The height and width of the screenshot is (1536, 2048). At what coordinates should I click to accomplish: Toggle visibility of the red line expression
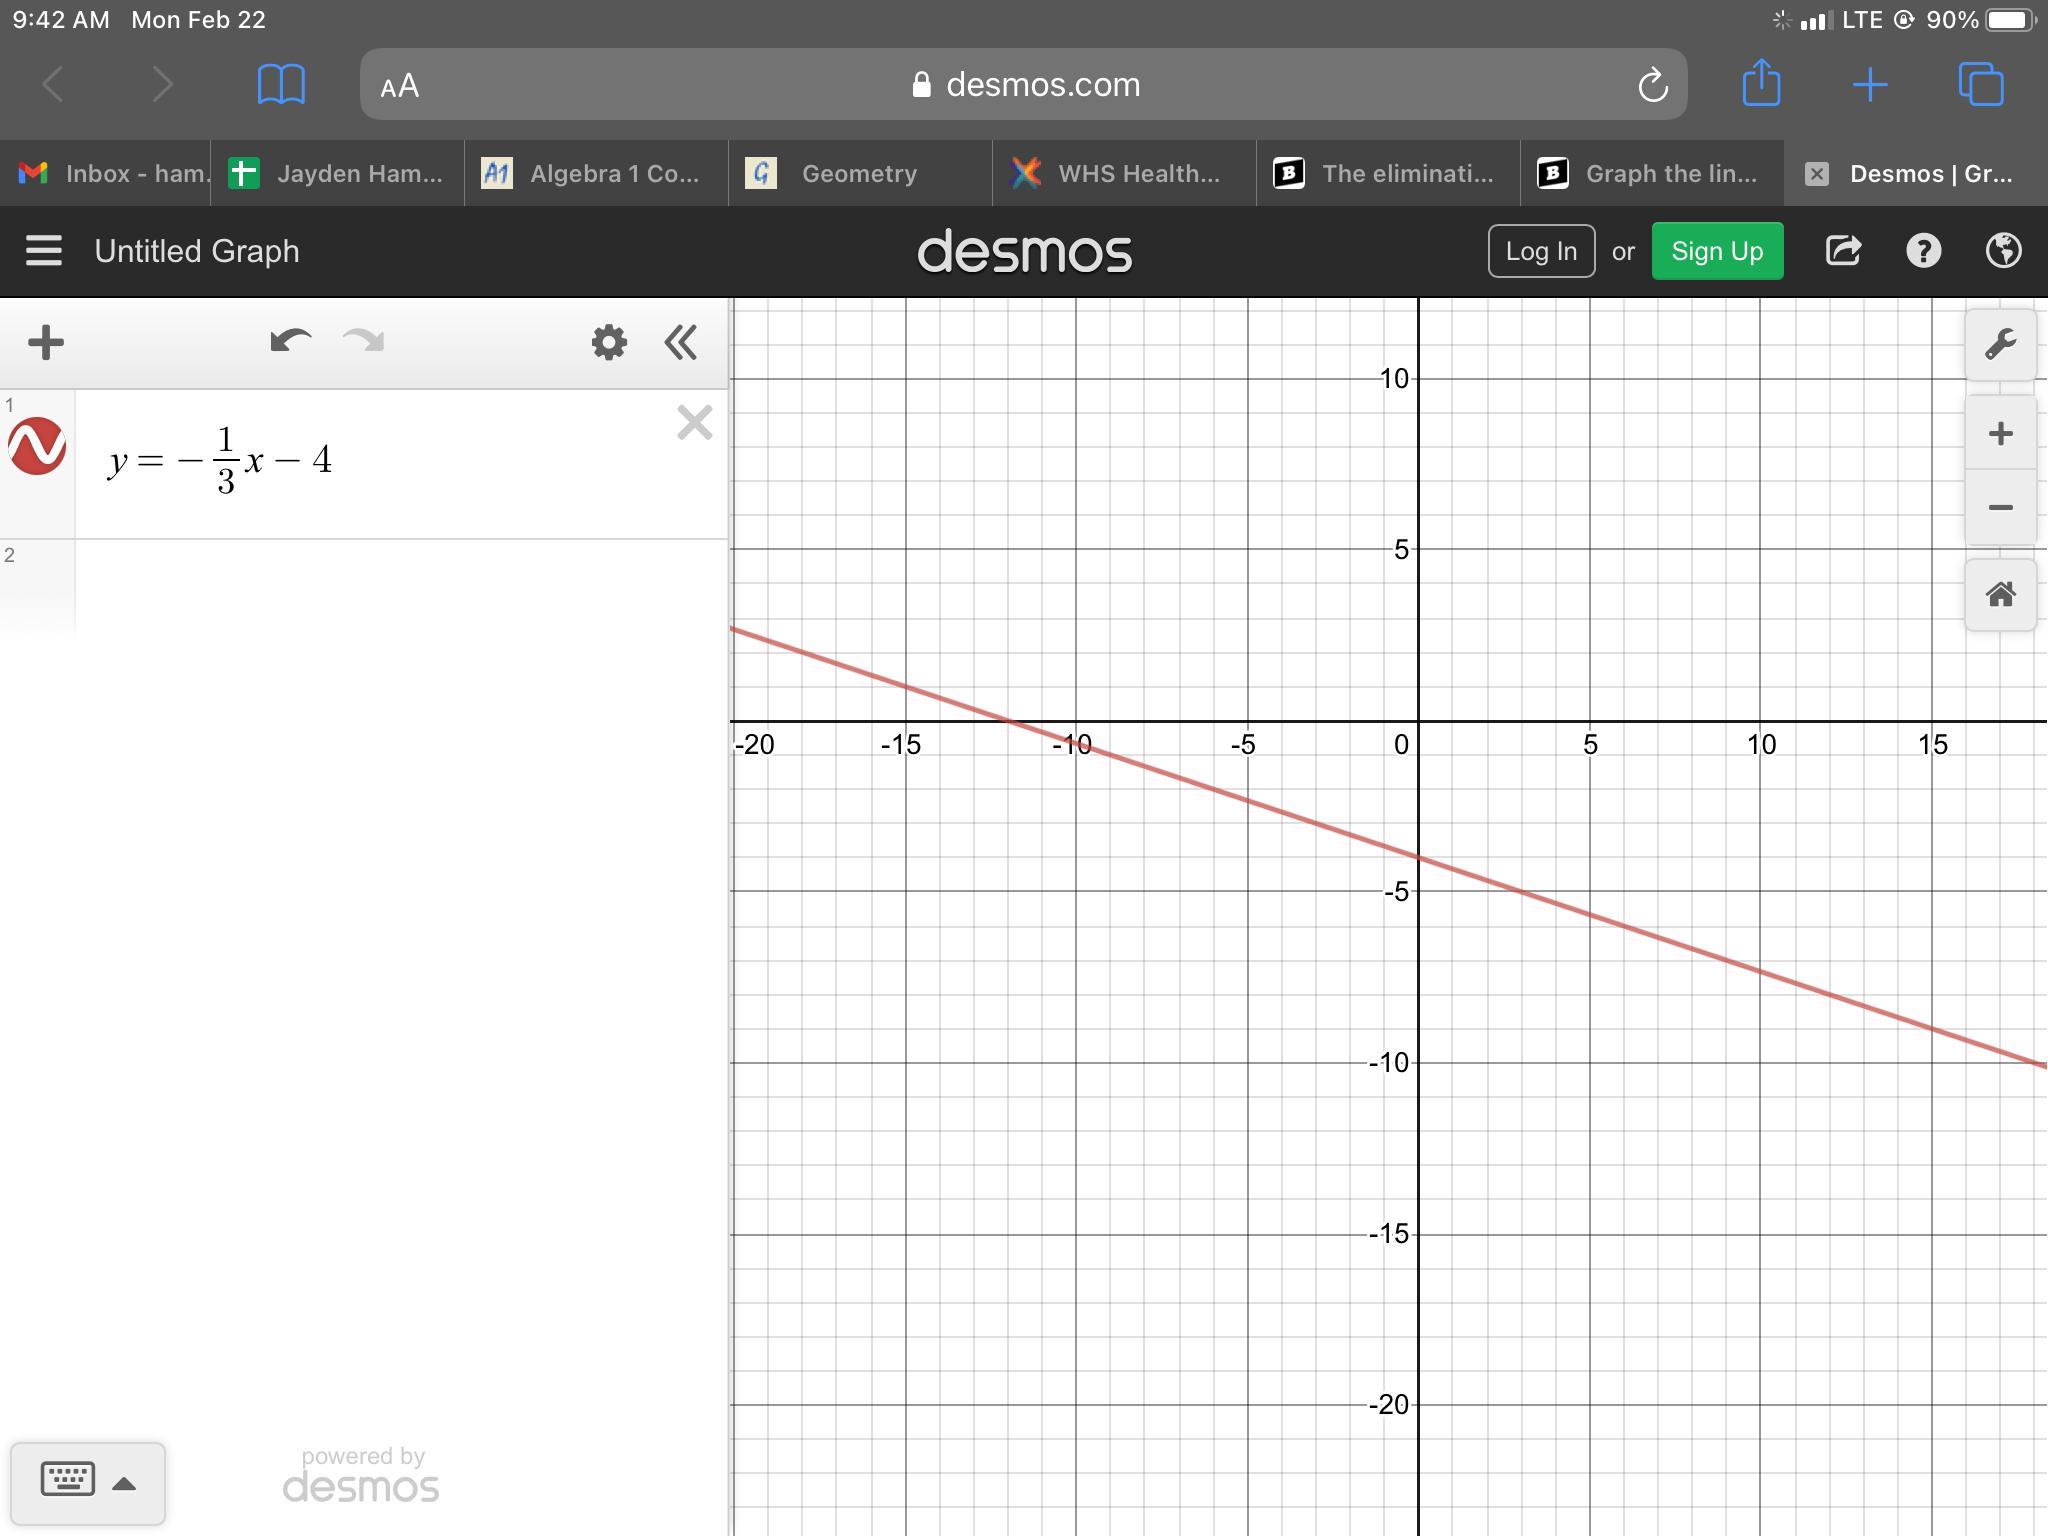(x=37, y=446)
